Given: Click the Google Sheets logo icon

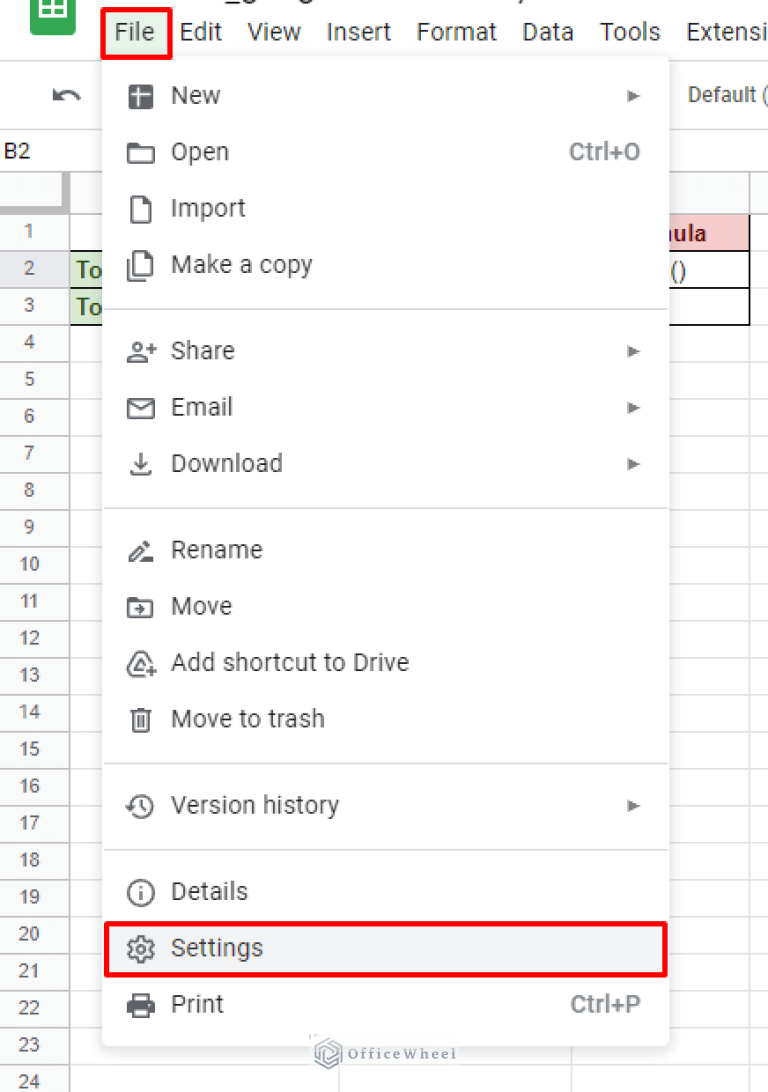Looking at the screenshot, I should coord(53,12).
